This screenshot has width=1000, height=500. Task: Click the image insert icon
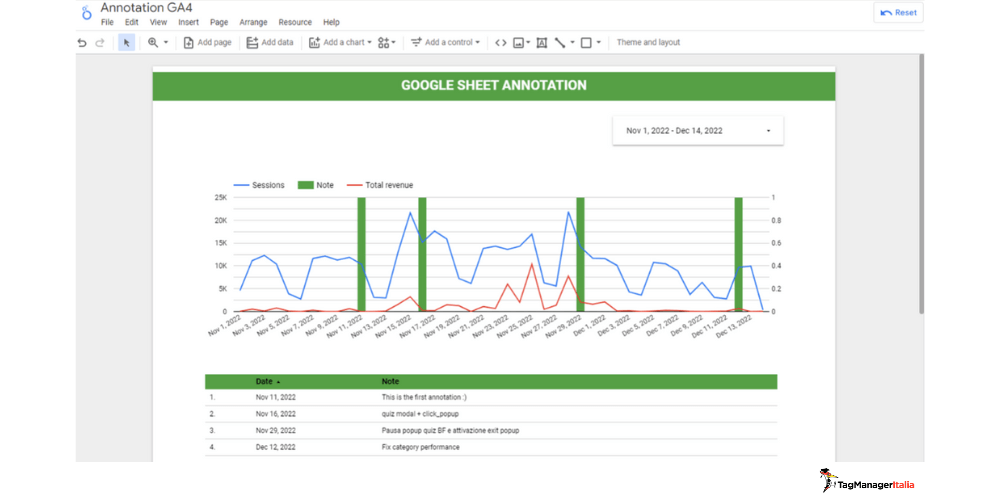518,43
